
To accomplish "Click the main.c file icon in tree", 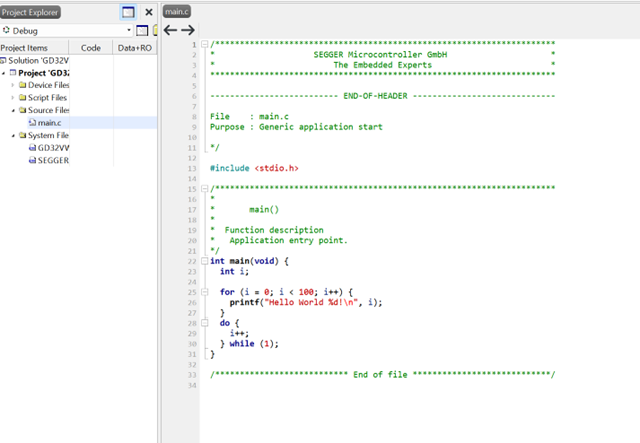I will click(32, 123).
